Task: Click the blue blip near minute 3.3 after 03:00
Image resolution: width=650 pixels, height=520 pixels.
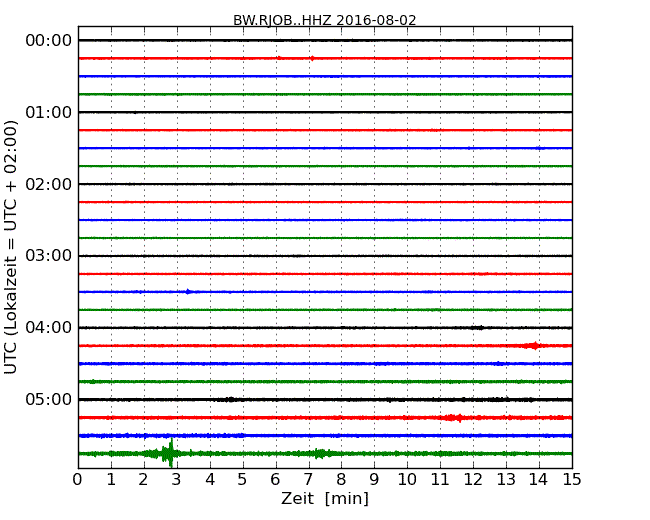Action: click(188, 292)
